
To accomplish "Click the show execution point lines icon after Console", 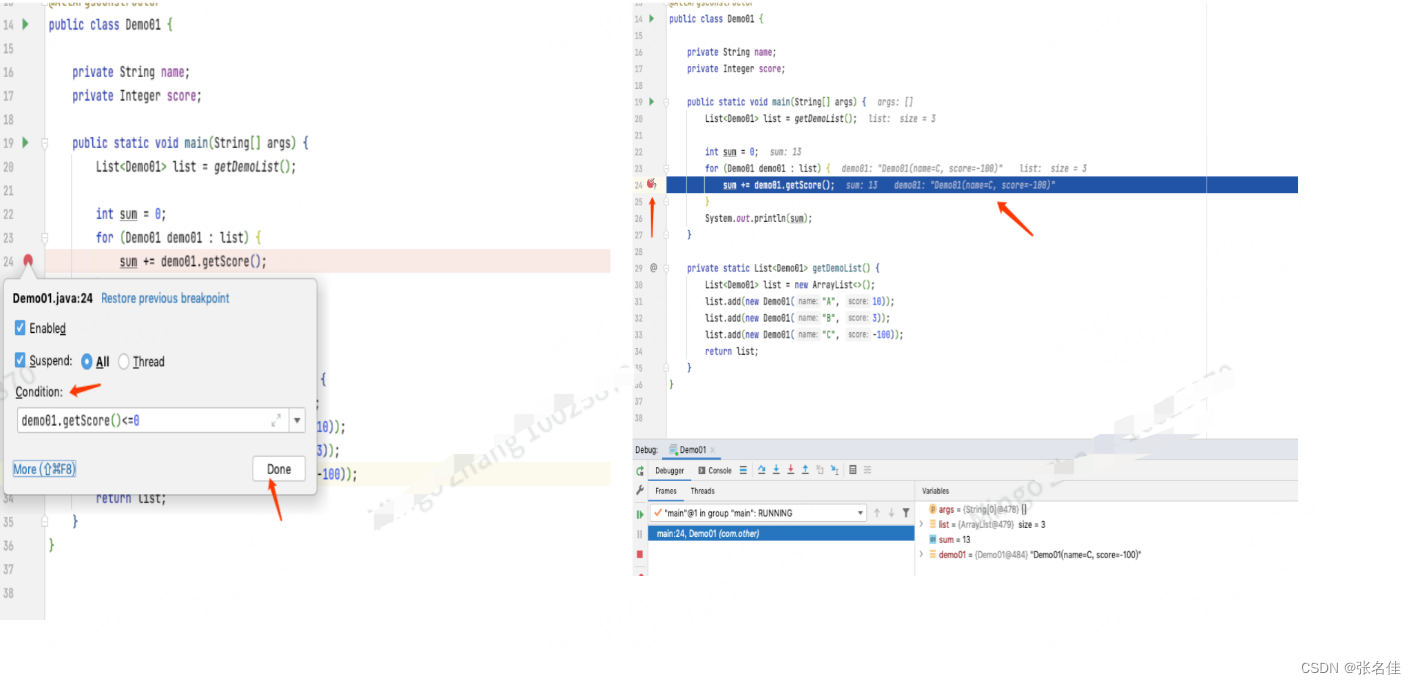I will (x=743, y=470).
